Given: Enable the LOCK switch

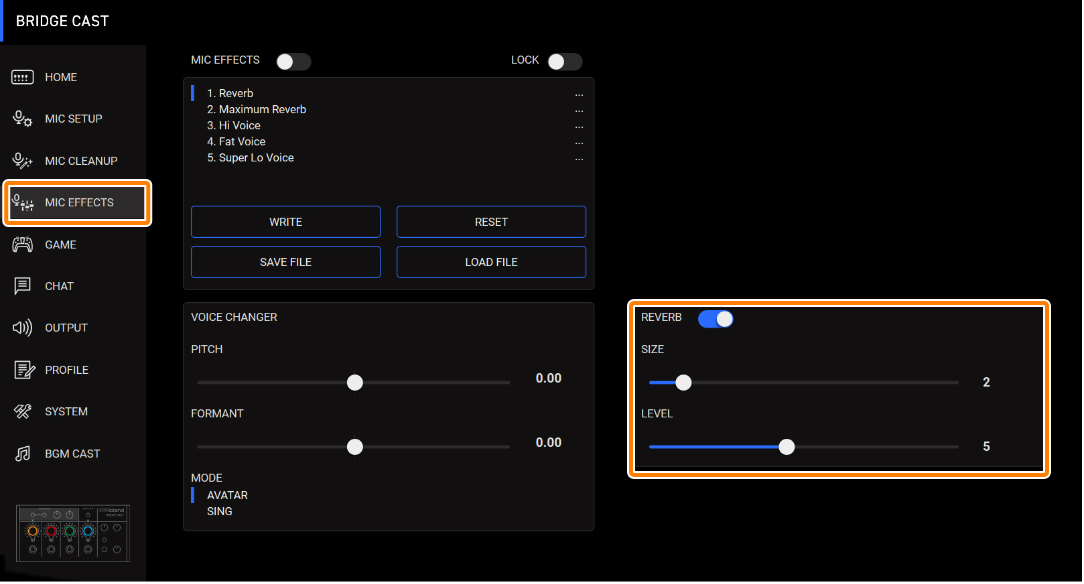Looking at the screenshot, I should click(565, 62).
